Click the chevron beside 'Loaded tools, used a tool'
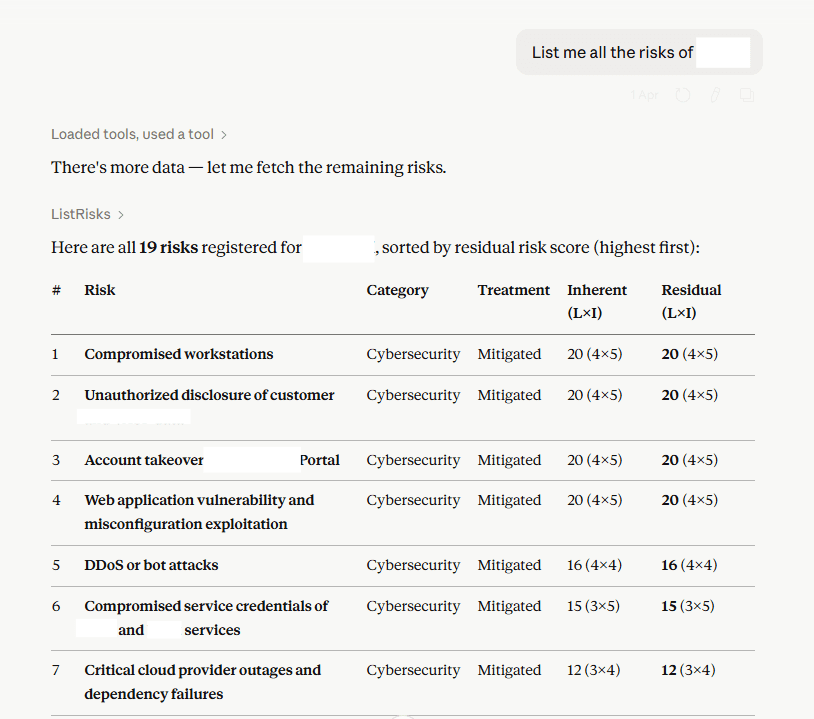The height and width of the screenshot is (719, 814). [x=224, y=135]
